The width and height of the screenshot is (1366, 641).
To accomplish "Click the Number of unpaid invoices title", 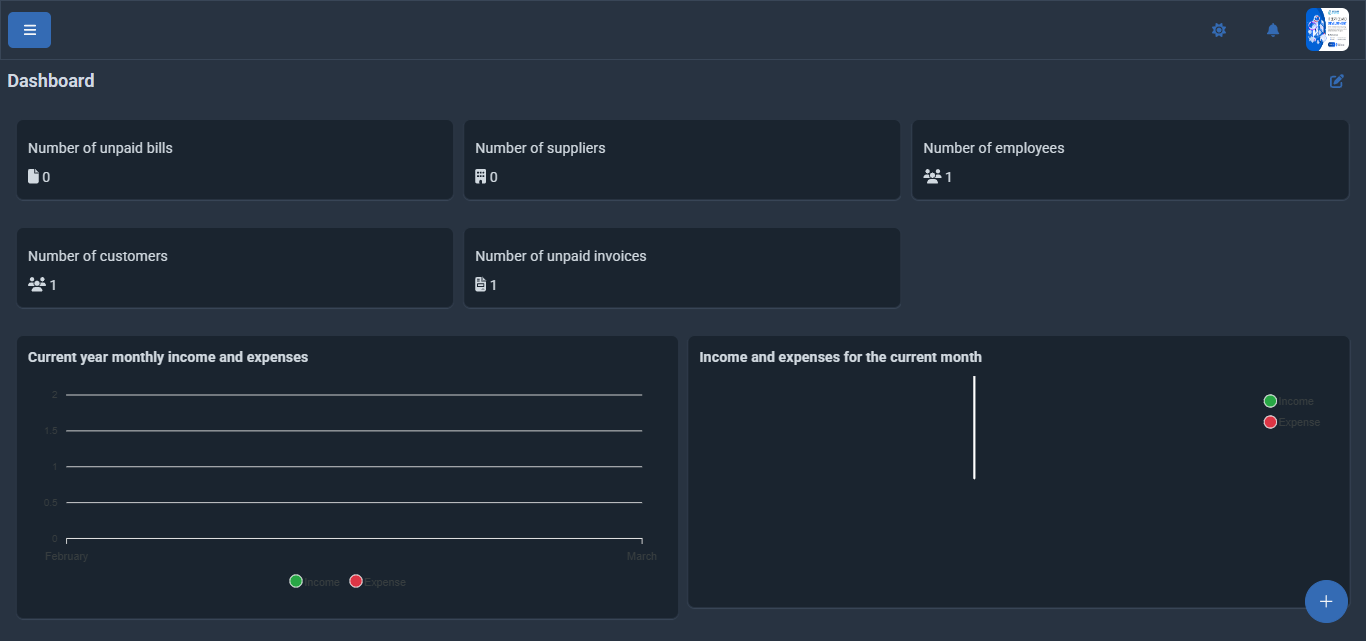I will coord(560,256).
